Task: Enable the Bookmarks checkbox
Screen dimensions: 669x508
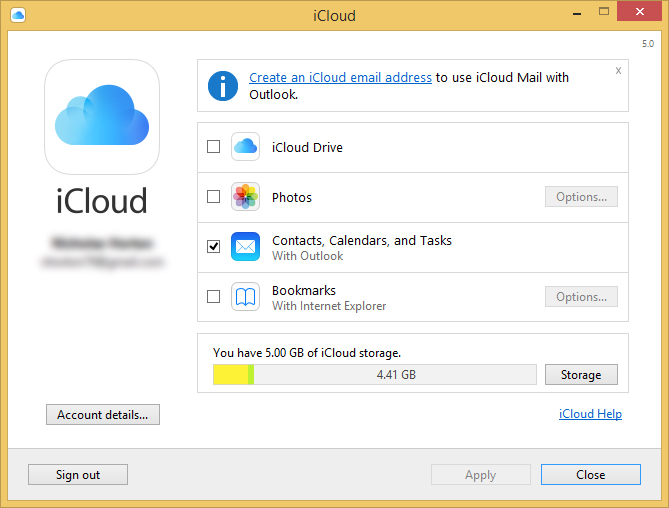Action: [213, 296]
